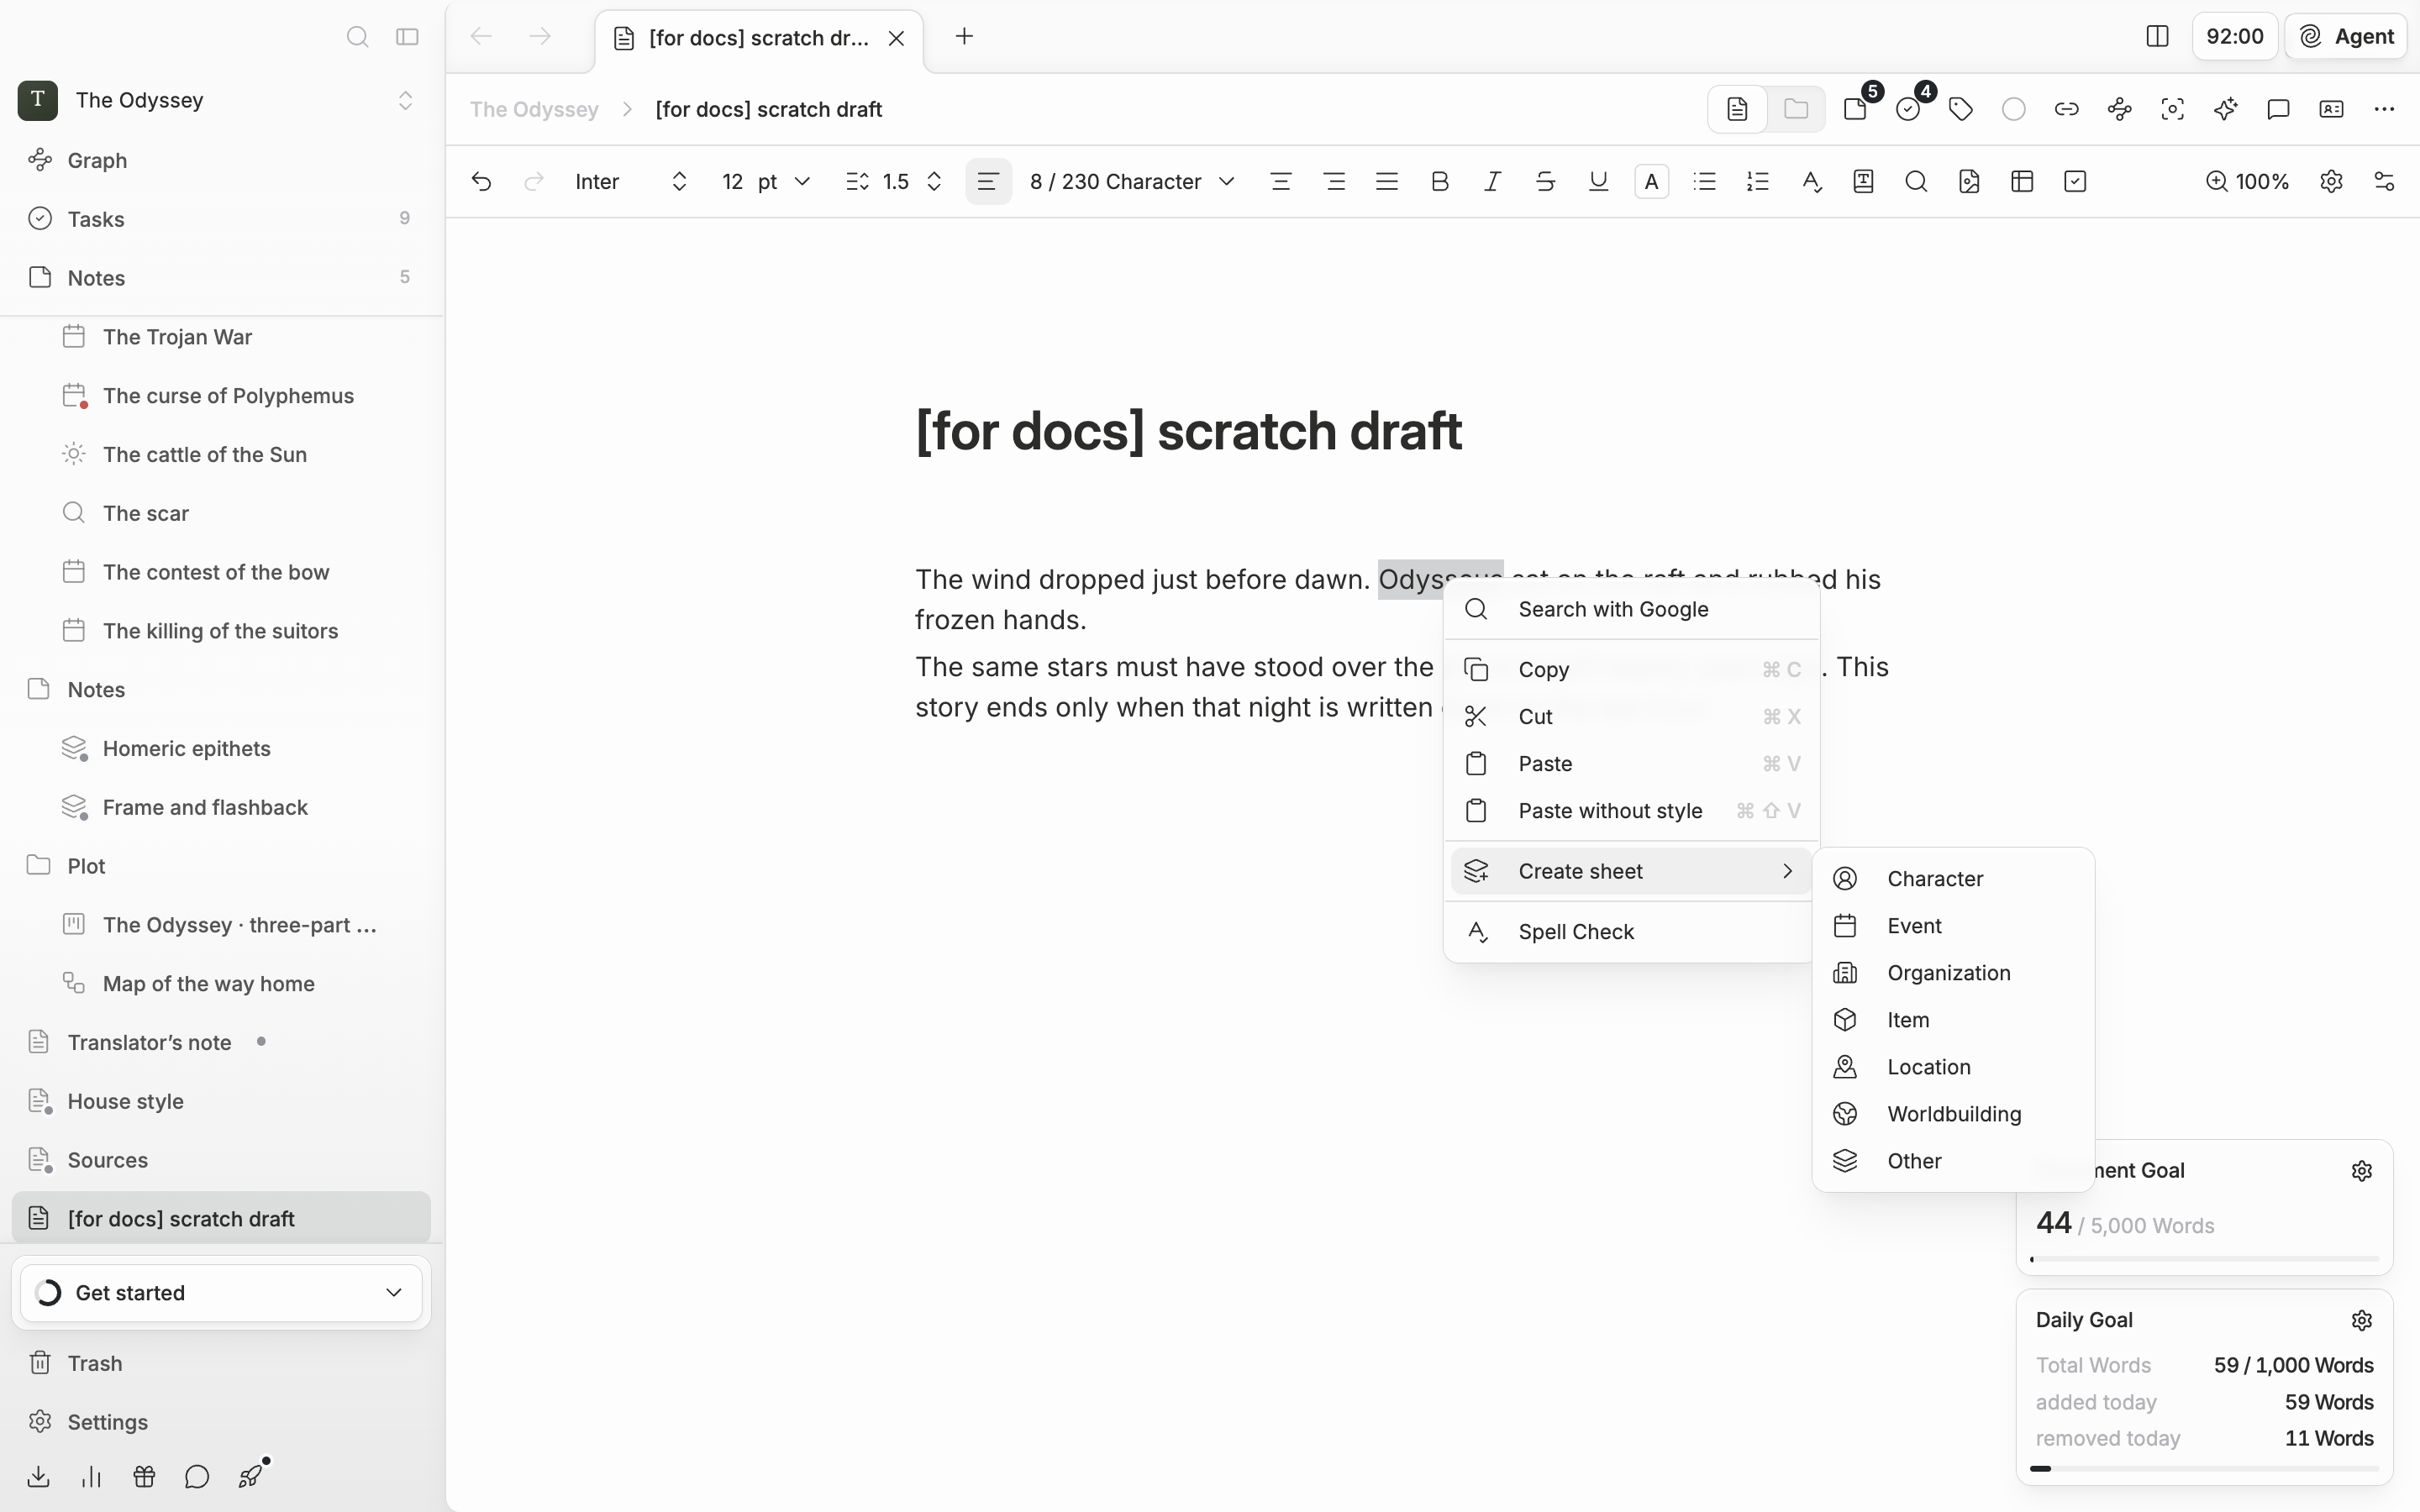Open the link icon in header
2420x1512 pixels.
pos(2067,109)
